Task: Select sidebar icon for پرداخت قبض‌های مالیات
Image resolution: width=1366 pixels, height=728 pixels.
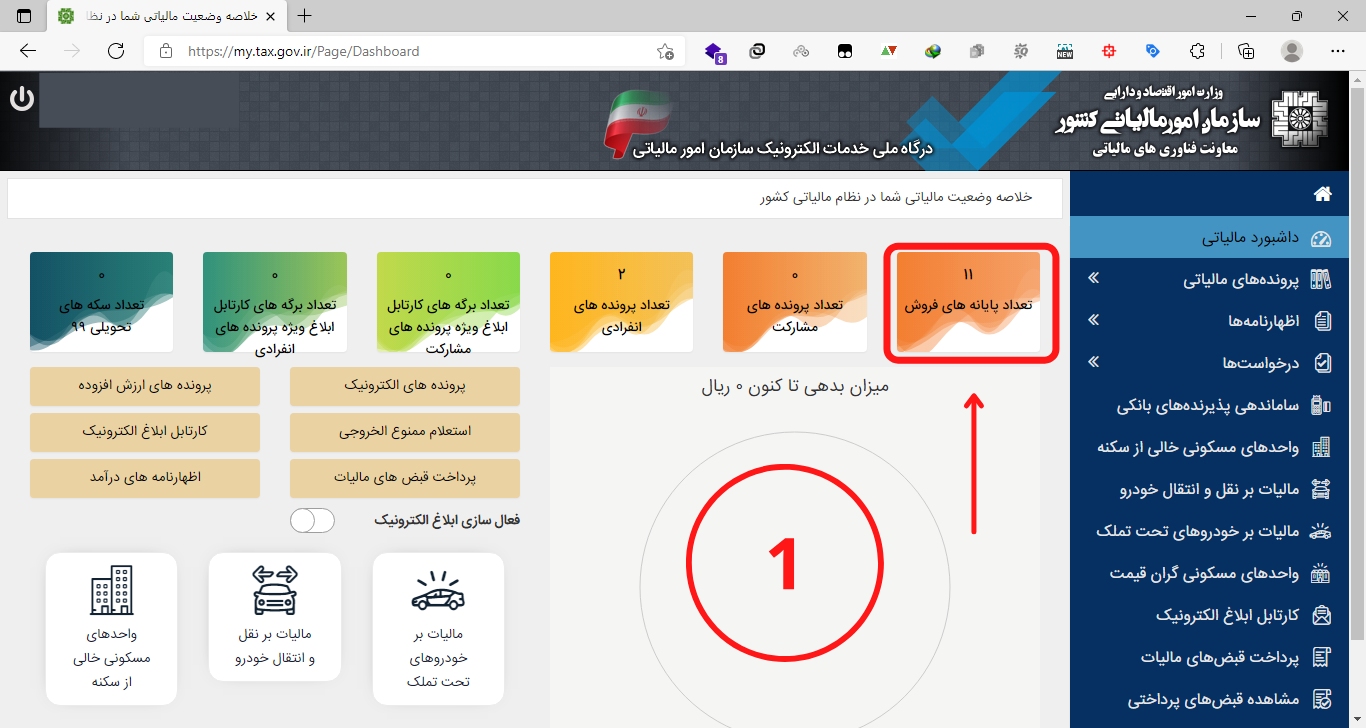Action: click(1322, 657)
